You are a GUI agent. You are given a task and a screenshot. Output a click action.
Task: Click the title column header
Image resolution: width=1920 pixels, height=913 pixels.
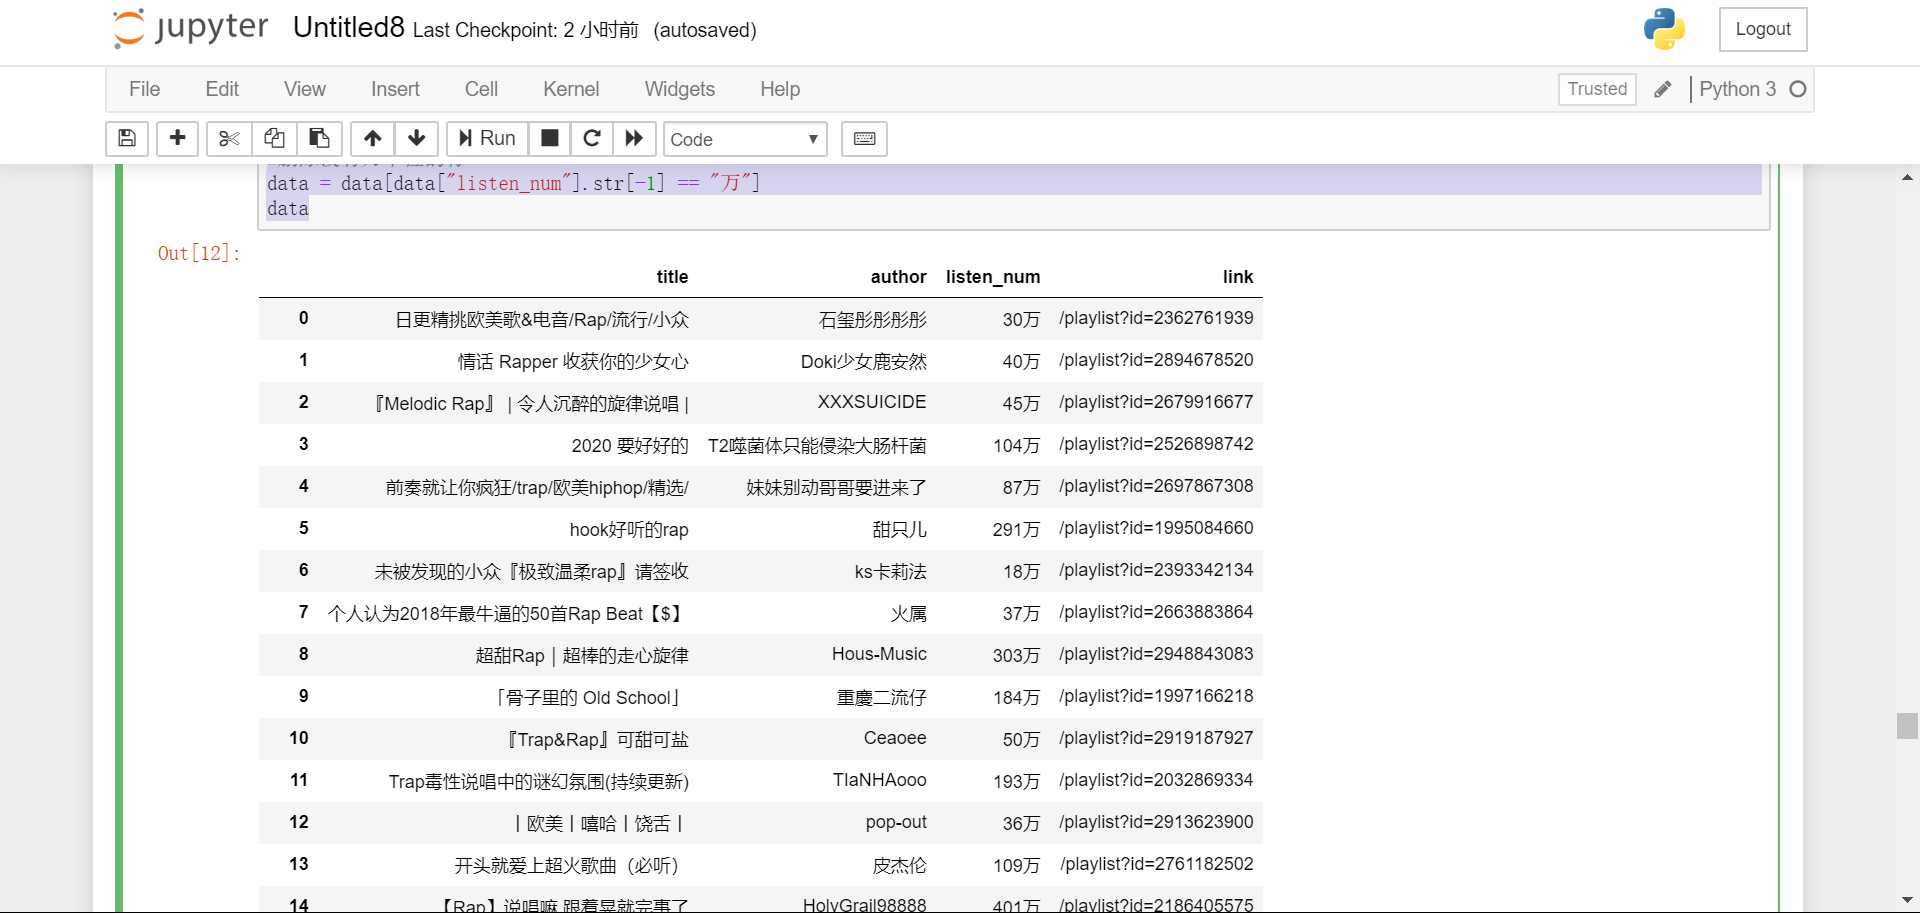(x=672, y=277)
